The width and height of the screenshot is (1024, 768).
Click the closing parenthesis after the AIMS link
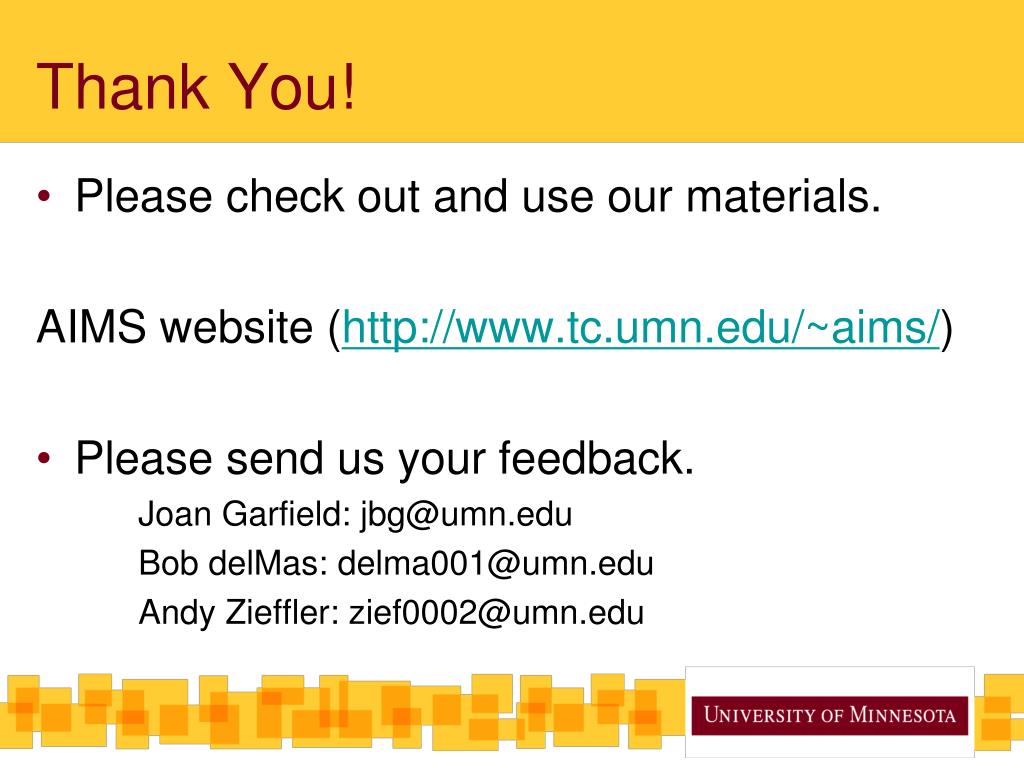(947, 328)
